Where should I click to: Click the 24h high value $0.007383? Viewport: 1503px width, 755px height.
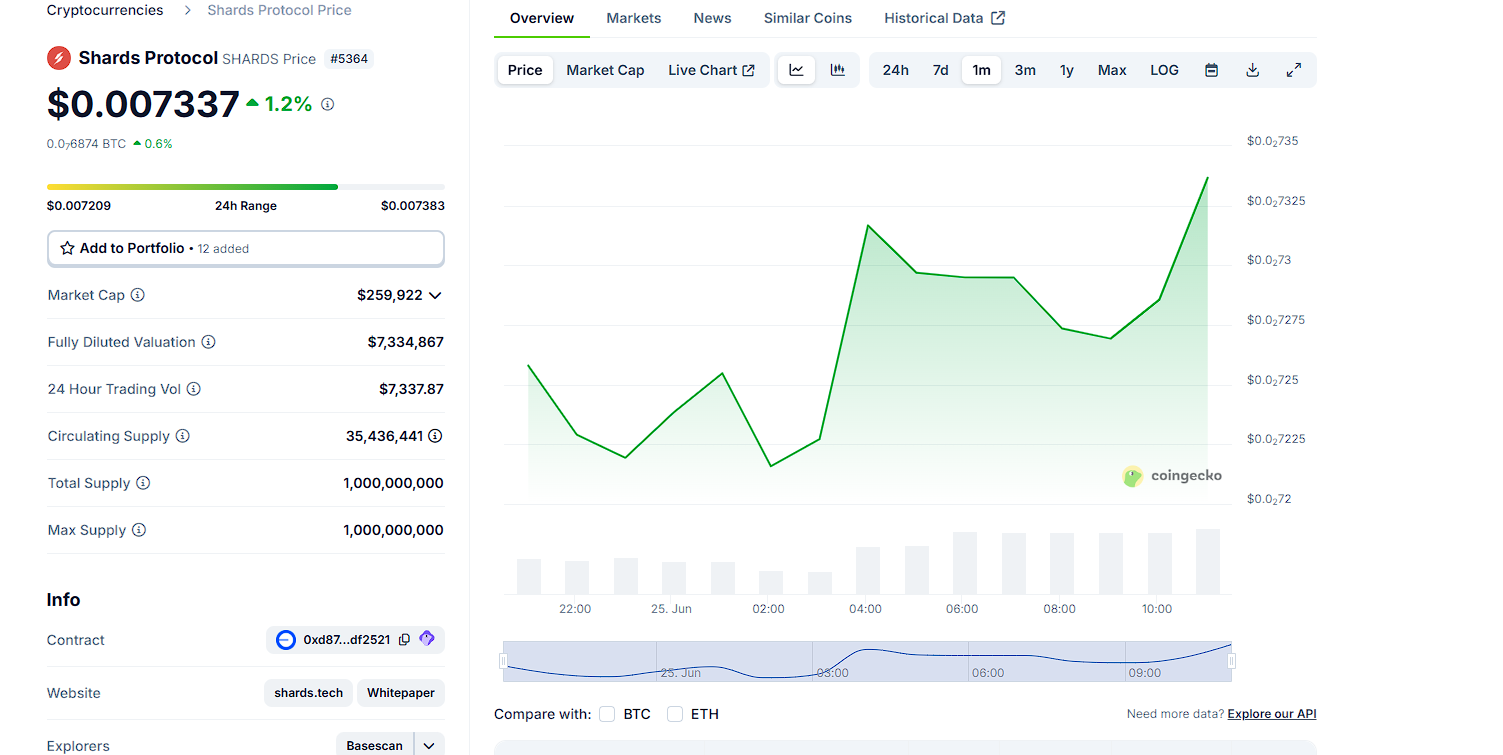413,206
